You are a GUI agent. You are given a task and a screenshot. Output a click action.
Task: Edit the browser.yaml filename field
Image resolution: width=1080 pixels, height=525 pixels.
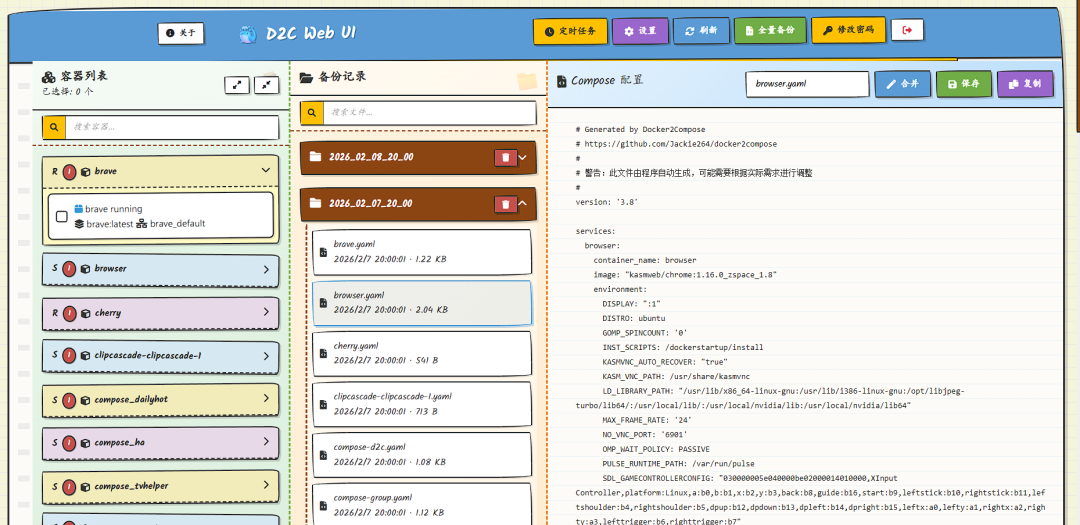807,84
